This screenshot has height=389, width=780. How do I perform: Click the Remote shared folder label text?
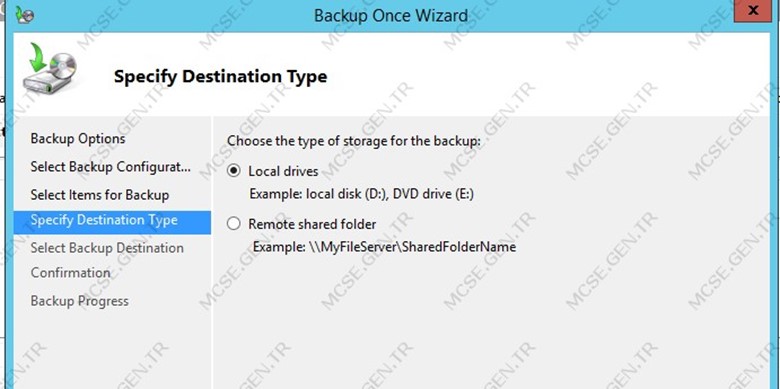312,224
